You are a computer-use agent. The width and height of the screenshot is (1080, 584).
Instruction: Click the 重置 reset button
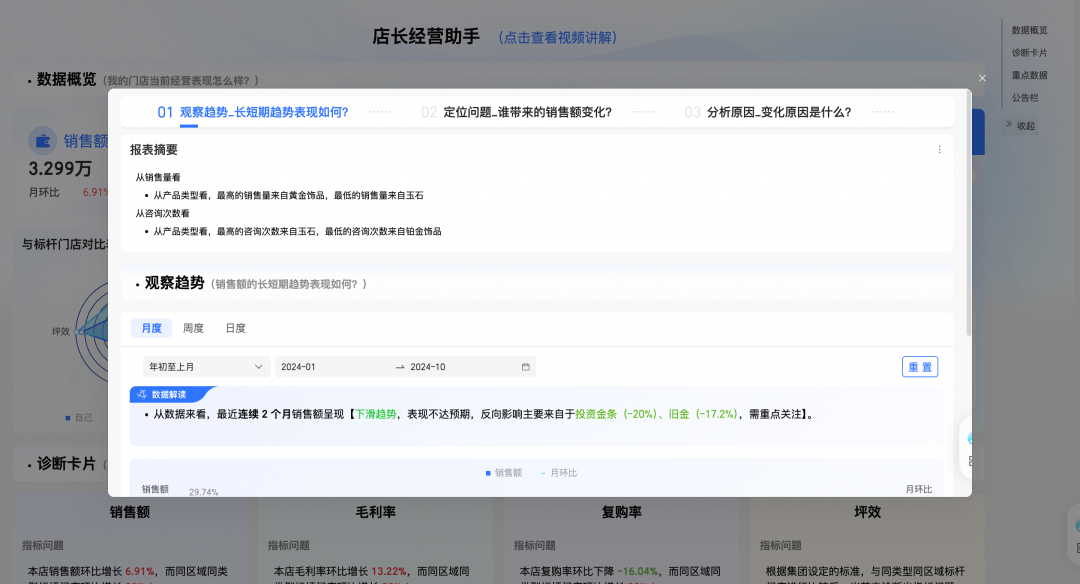tap(920, 367)
